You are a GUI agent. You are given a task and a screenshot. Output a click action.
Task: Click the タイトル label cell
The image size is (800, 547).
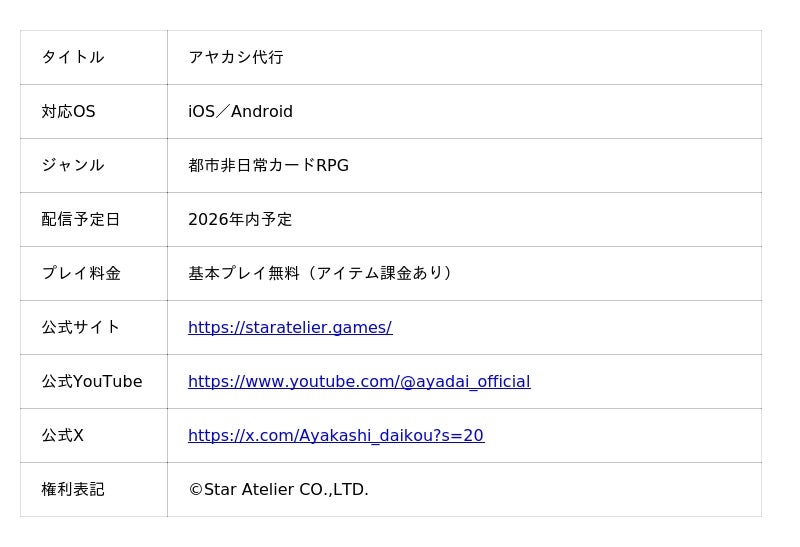coord(94,57)
